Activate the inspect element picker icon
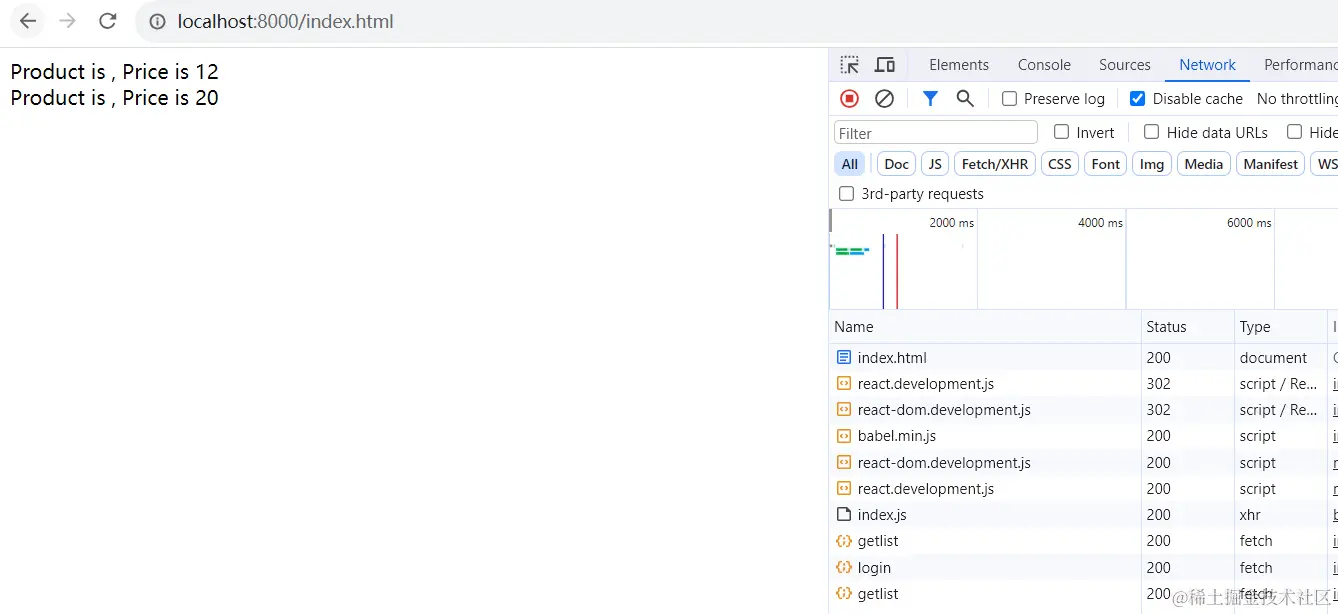This screenshot has height=614, width=1338. (849, 65)
